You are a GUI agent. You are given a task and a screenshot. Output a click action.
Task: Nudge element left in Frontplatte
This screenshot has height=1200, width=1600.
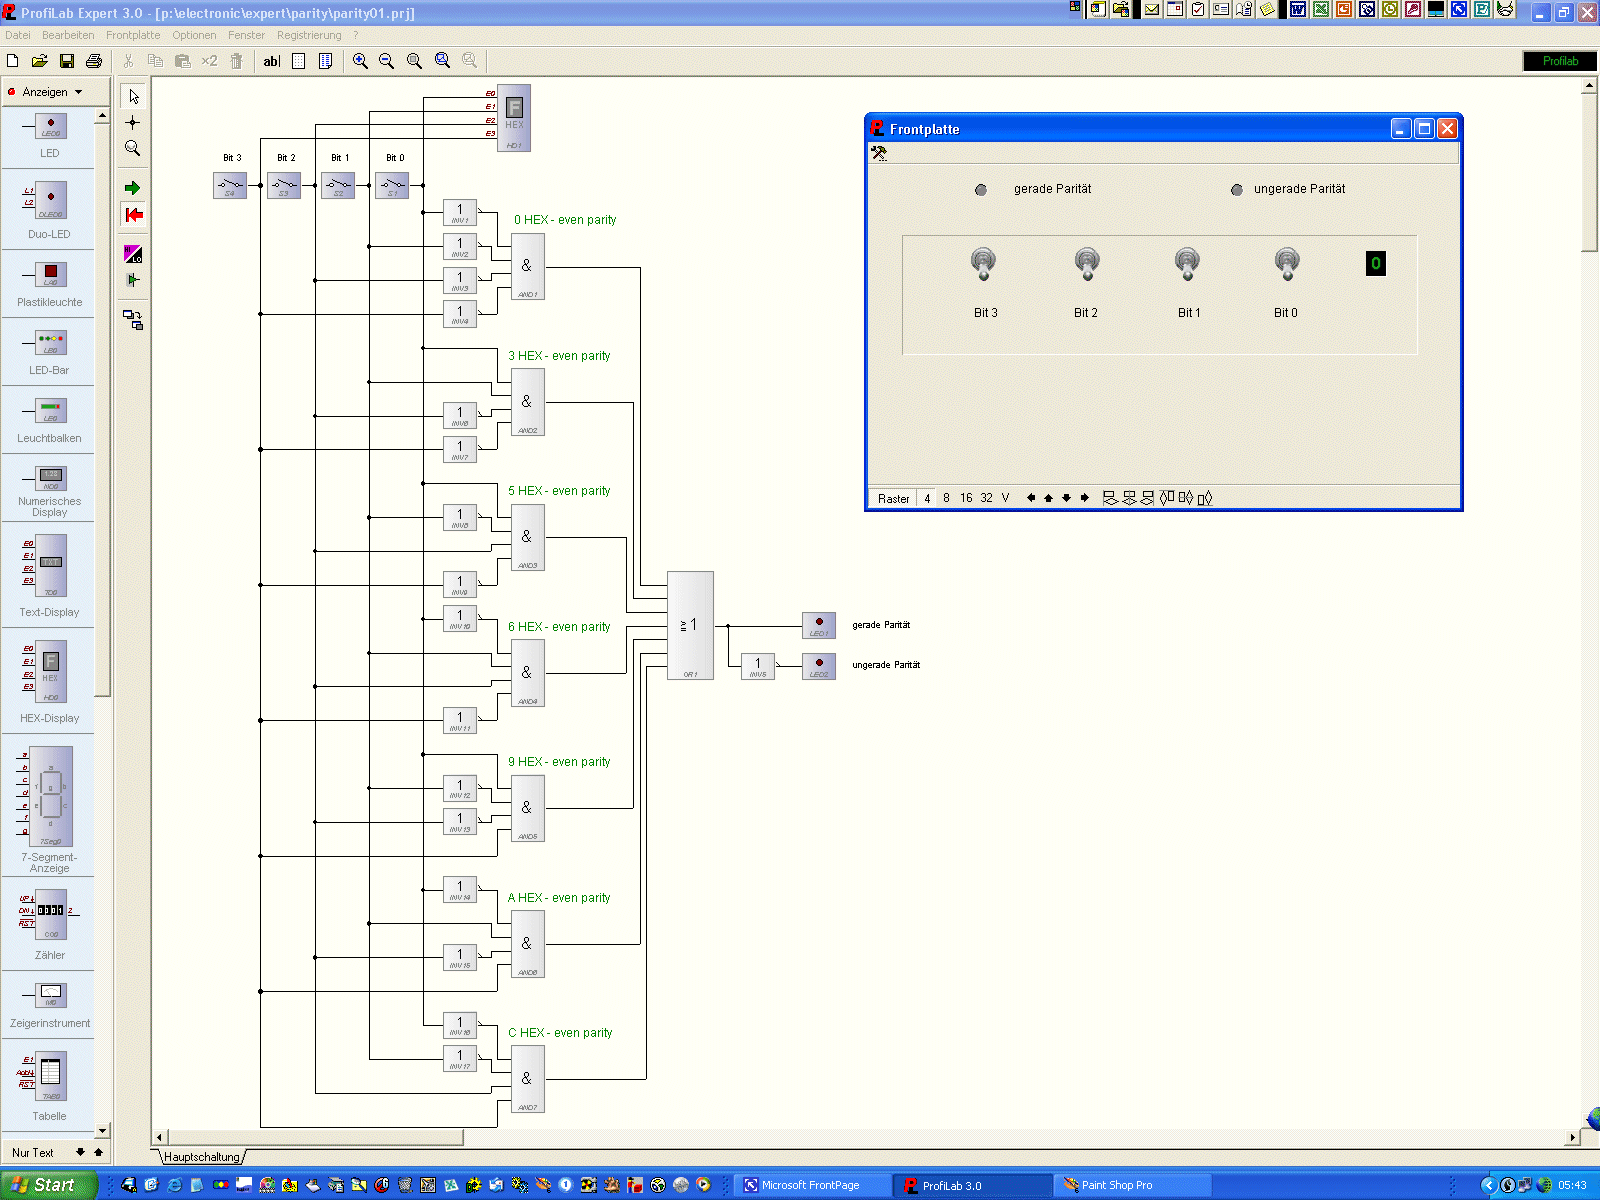(x=1030, y=498)
